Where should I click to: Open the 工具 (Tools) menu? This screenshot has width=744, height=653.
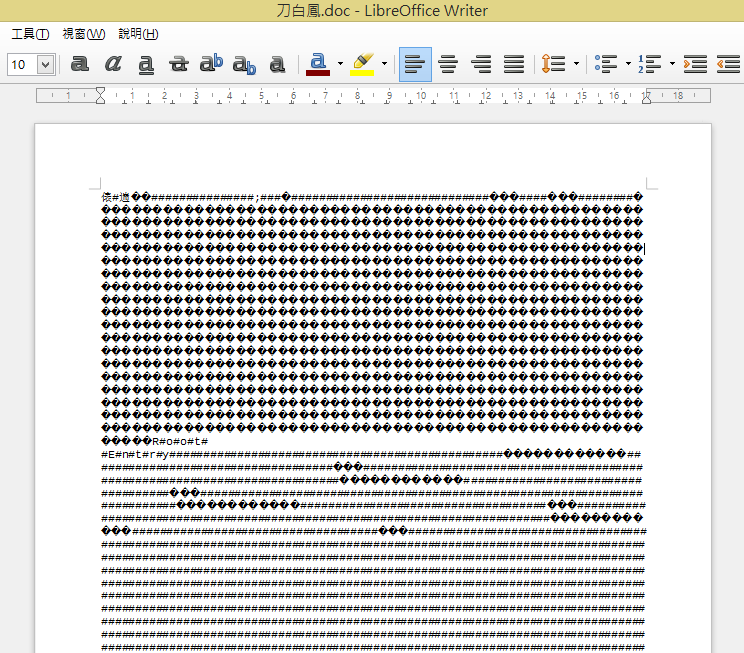(x=30, y=34)
